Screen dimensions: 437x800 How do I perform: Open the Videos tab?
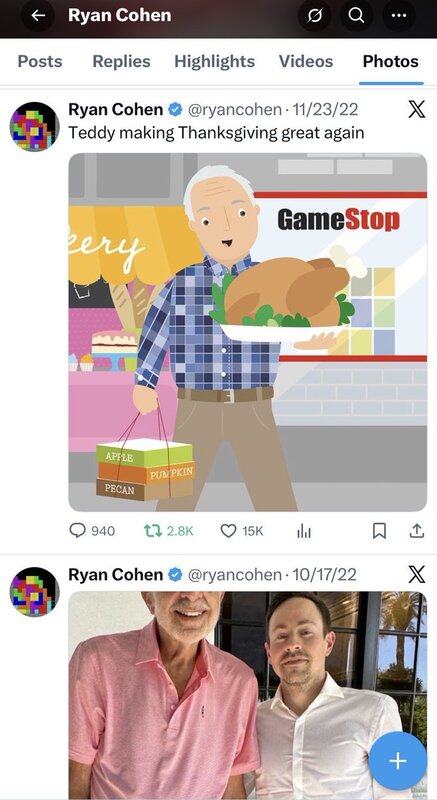305,62
